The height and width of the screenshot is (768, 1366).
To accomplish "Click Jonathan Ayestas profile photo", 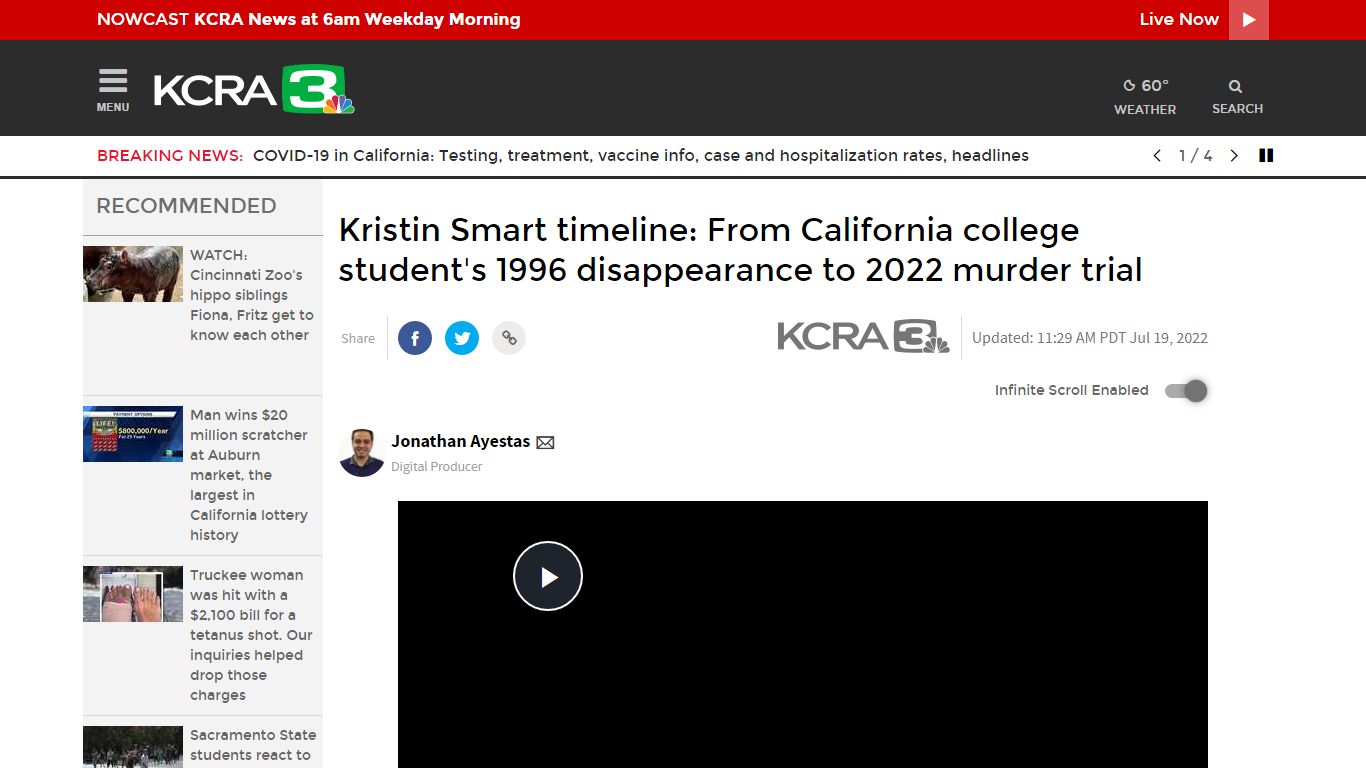I will click(362, 453).
